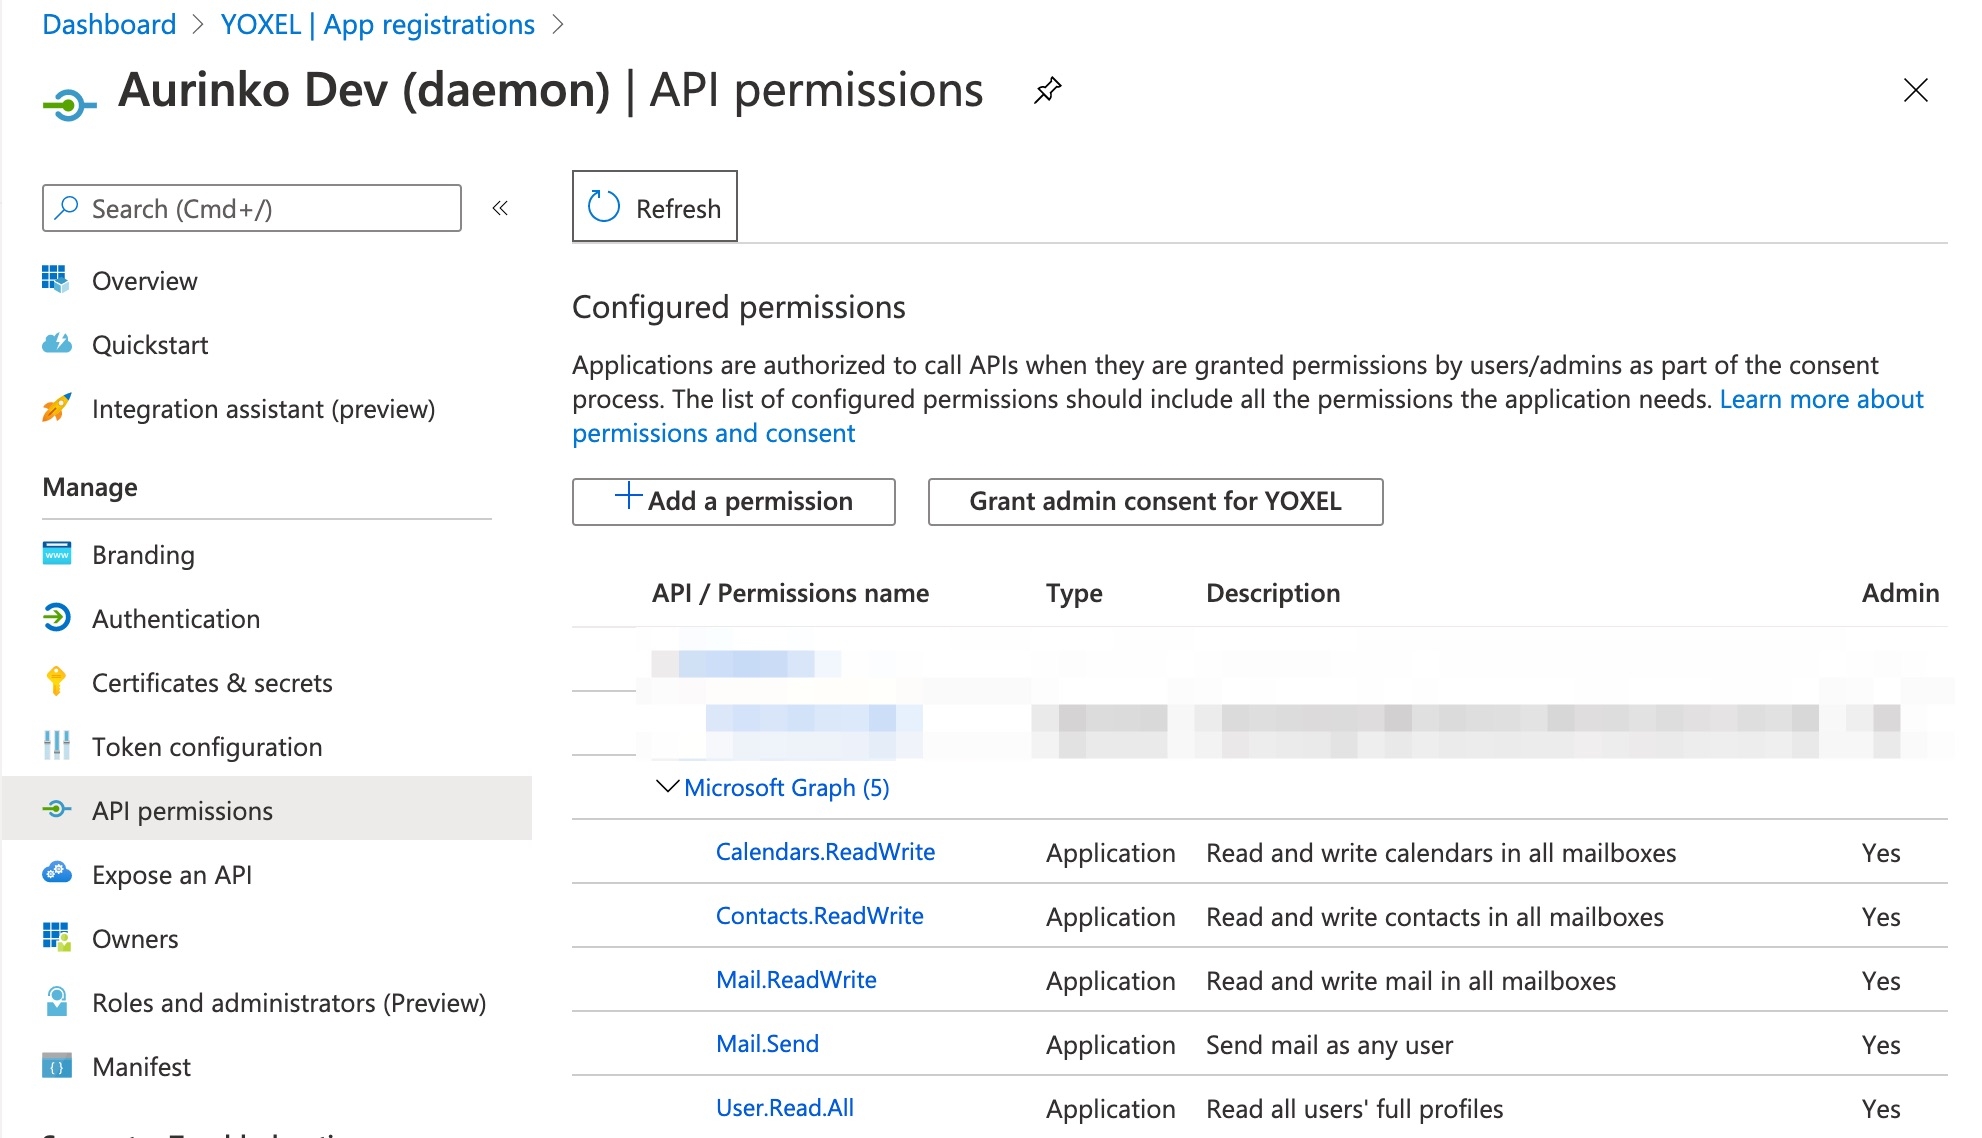Open Microsoft Graph (5) API link
This screenshot has height=1138, width=1982.
pyautogui.click(x=787, y=788)
